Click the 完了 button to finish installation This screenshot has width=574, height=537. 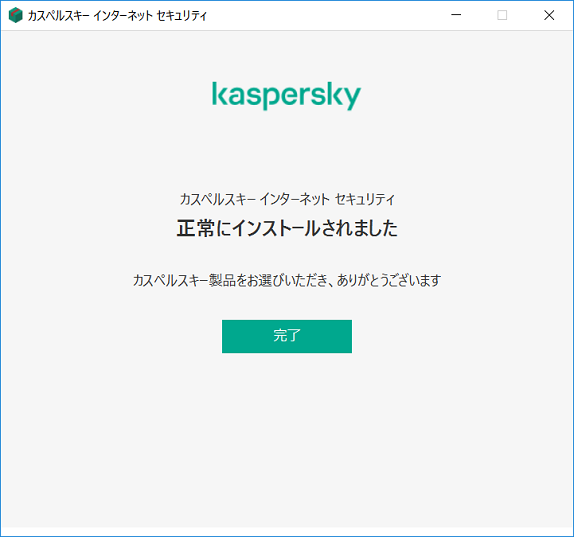(x=287, y=336)
